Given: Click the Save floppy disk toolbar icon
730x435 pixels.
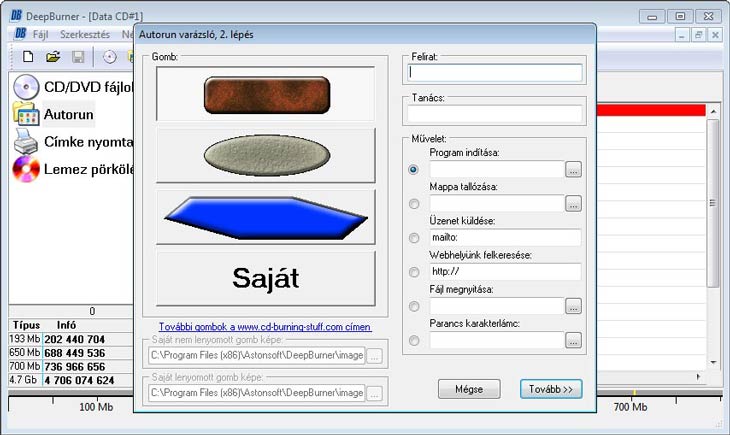Looking at the screenshot, I should (78, 57).
